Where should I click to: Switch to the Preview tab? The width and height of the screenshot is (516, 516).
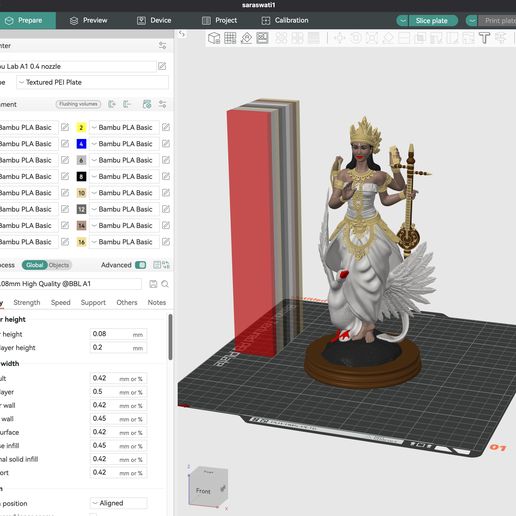[89, 20]
